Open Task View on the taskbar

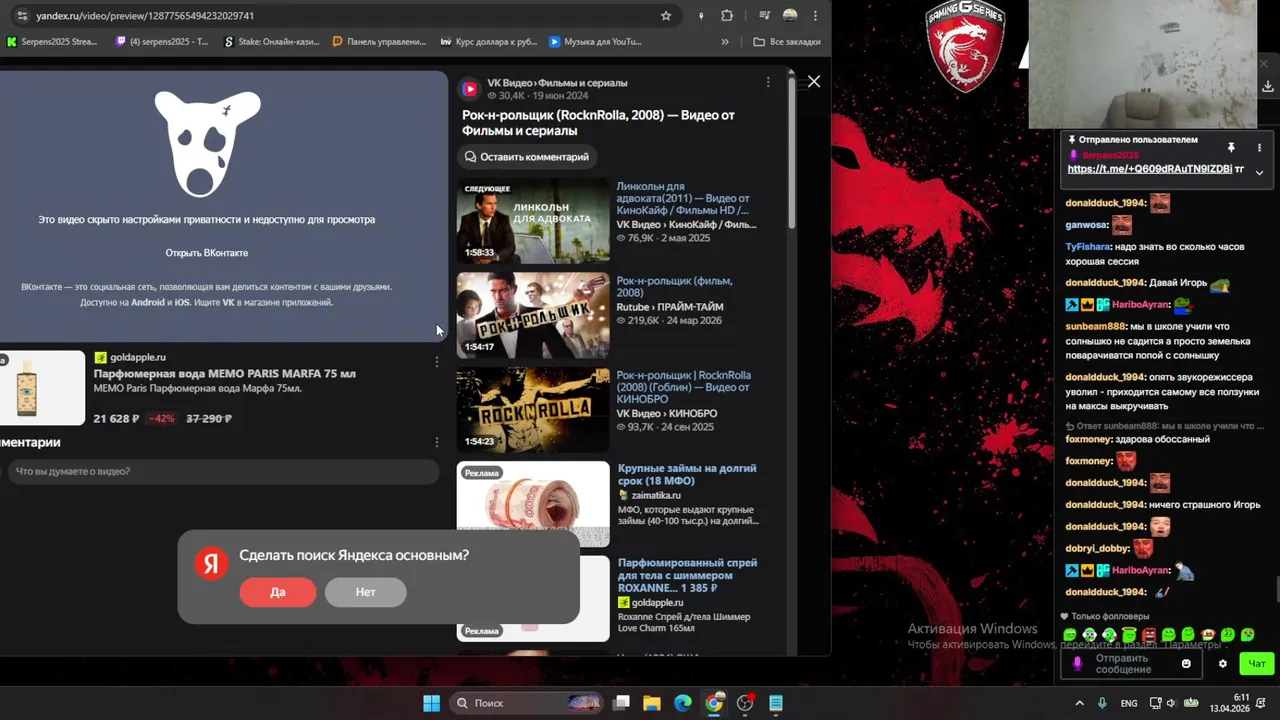tap(621, 703)
